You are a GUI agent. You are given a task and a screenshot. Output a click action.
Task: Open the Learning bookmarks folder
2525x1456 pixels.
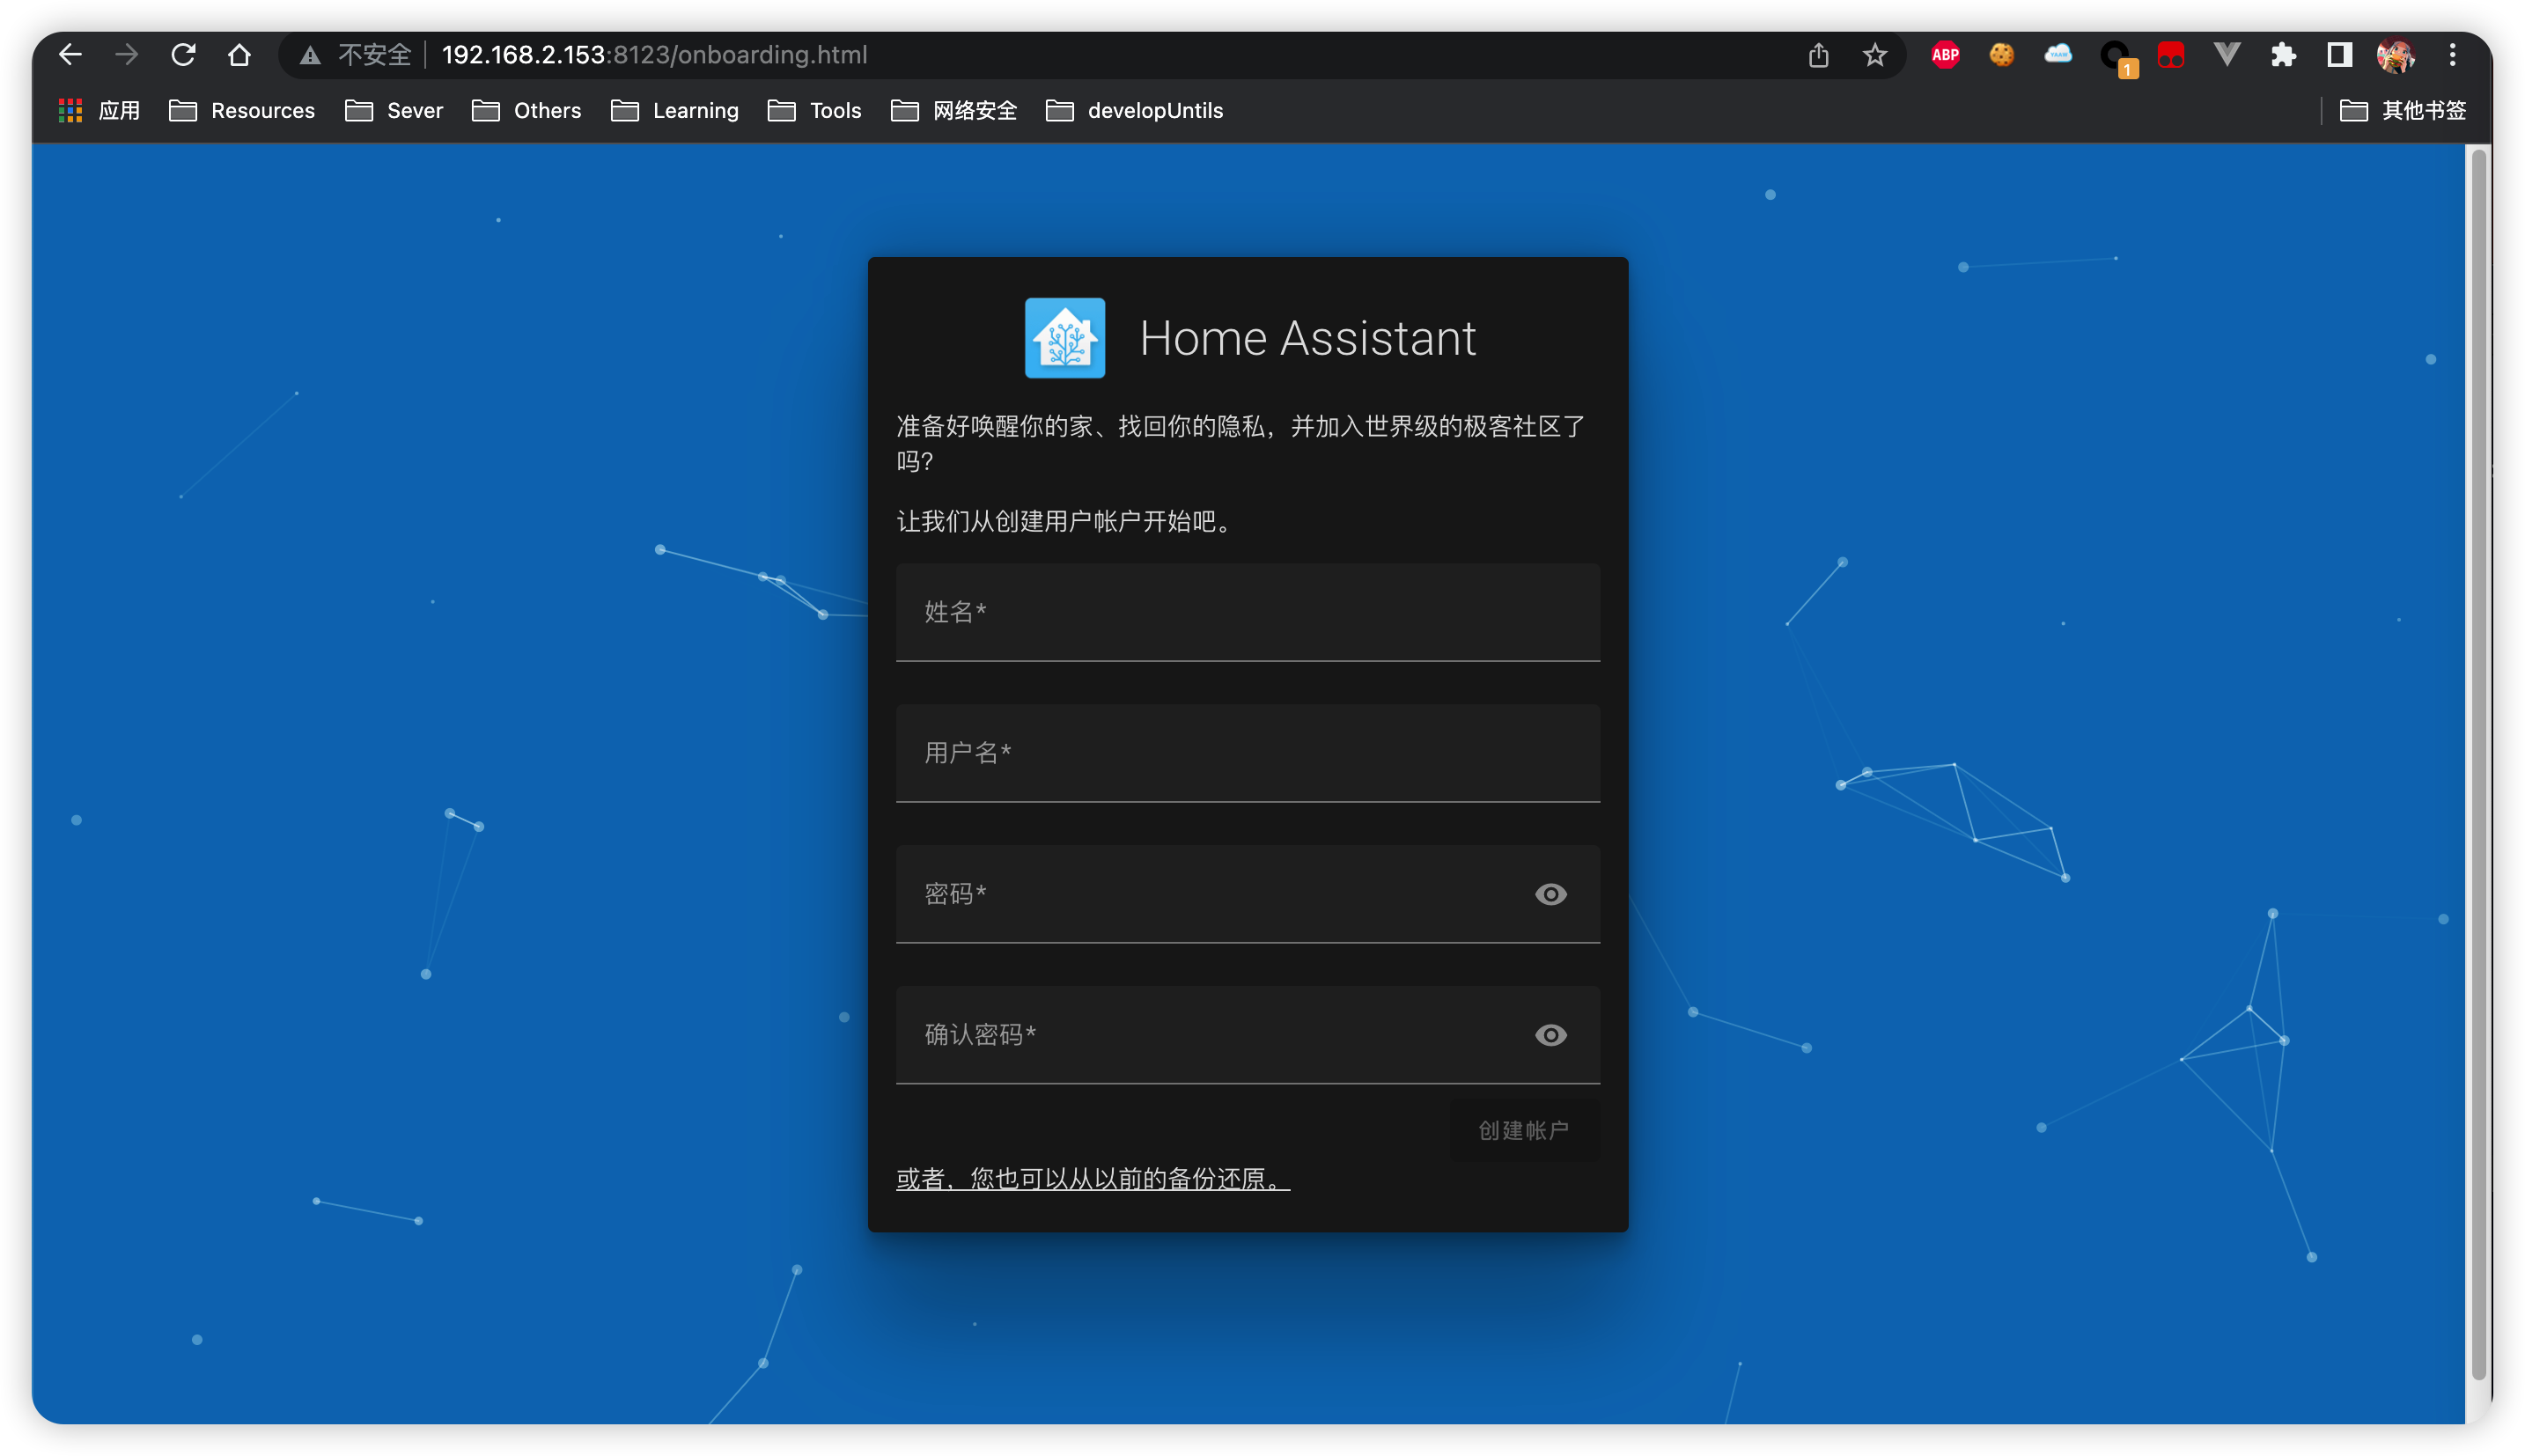point(696,111)
